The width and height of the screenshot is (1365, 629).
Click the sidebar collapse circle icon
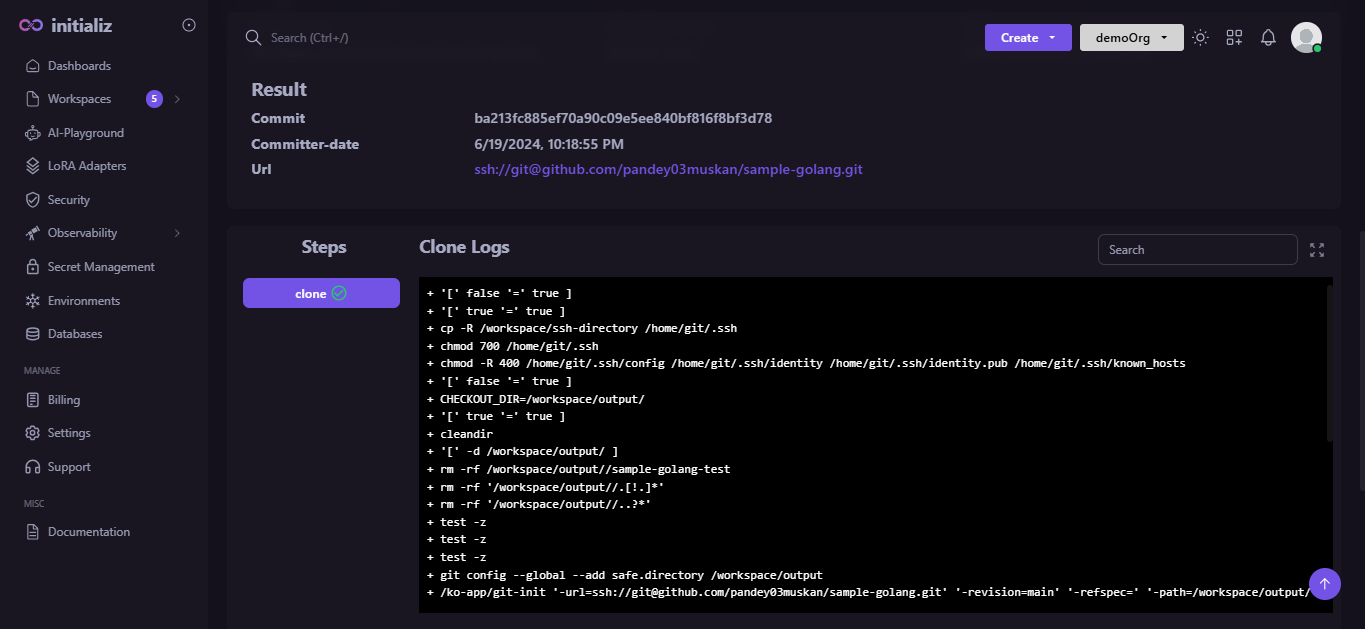coord(189,25)
